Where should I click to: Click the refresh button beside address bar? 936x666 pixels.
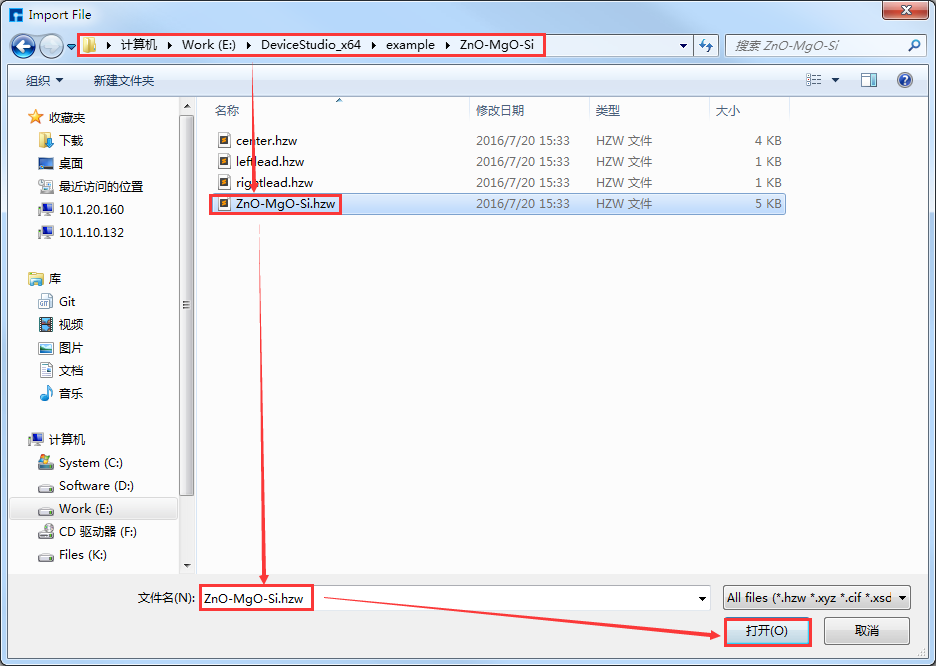tap(707, 46)
